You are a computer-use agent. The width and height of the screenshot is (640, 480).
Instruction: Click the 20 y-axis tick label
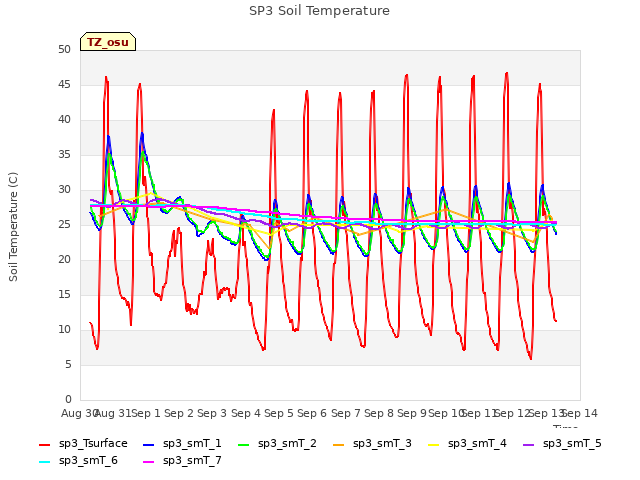click(64, 260)
